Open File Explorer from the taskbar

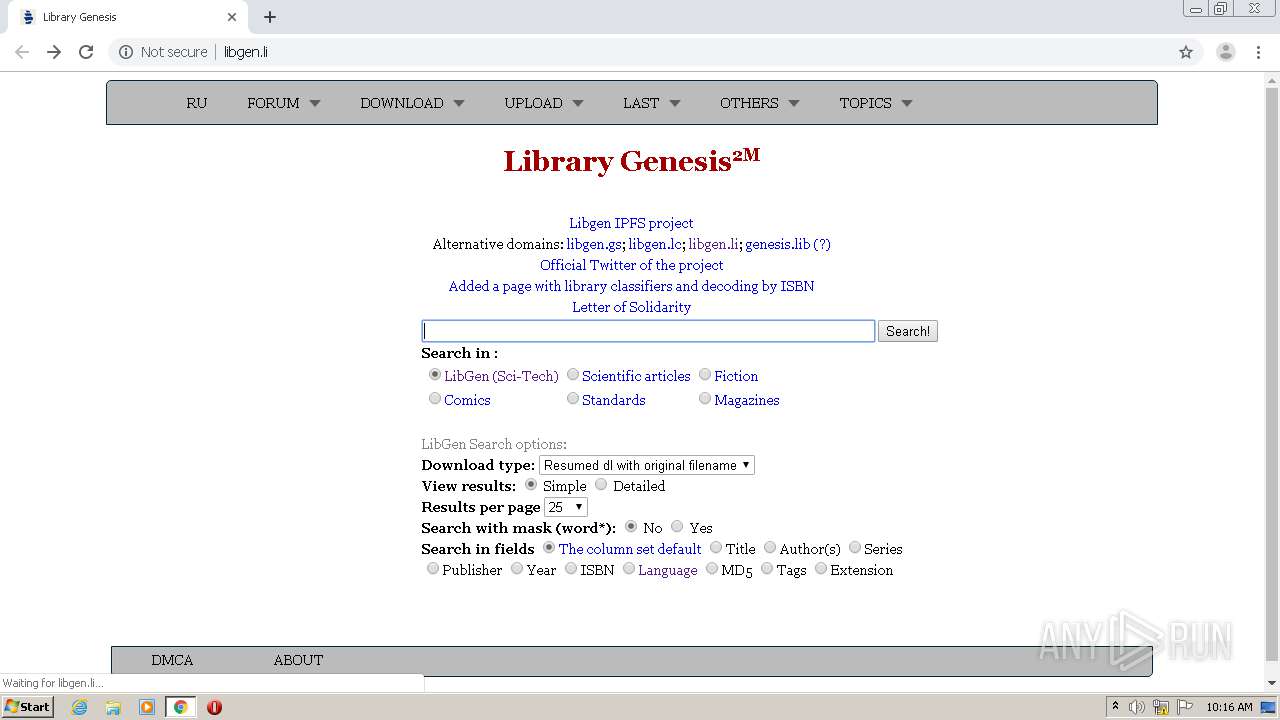(113, 707)
